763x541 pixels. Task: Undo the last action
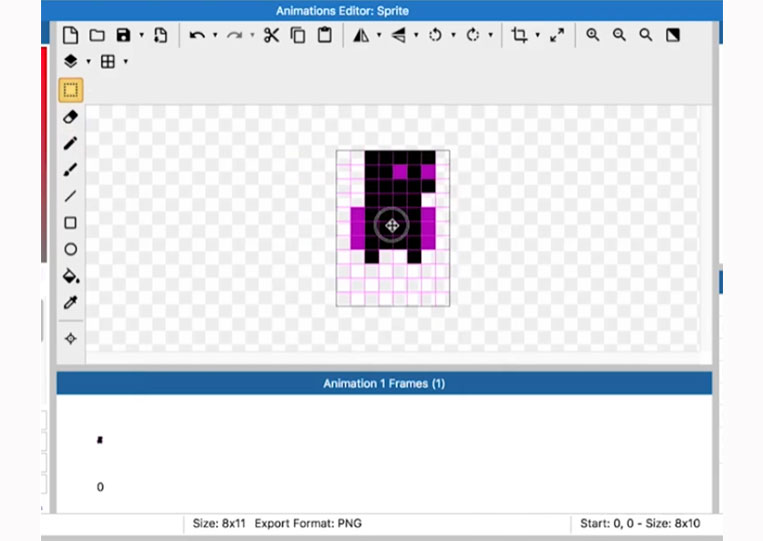pyautogui.click(x=197, y=35)
